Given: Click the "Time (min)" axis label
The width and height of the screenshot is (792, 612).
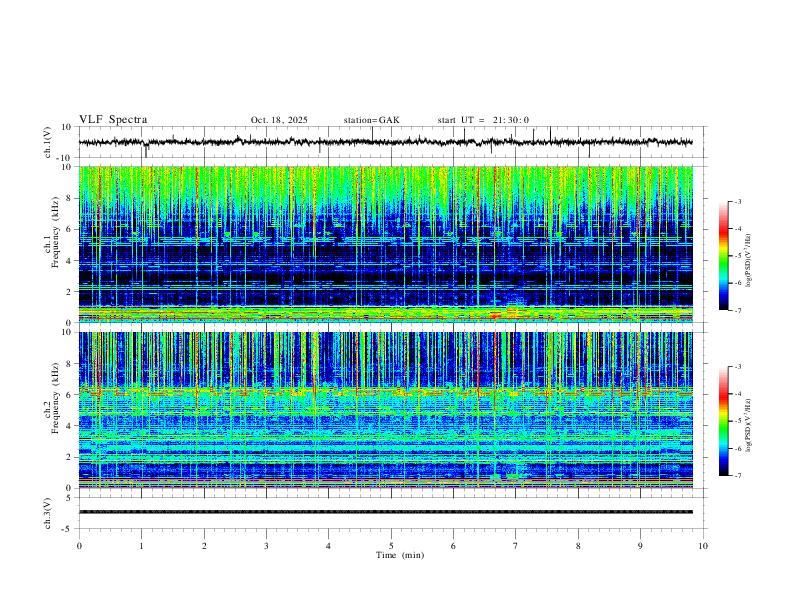Looking at the screenshot, I should click(400, 555).
